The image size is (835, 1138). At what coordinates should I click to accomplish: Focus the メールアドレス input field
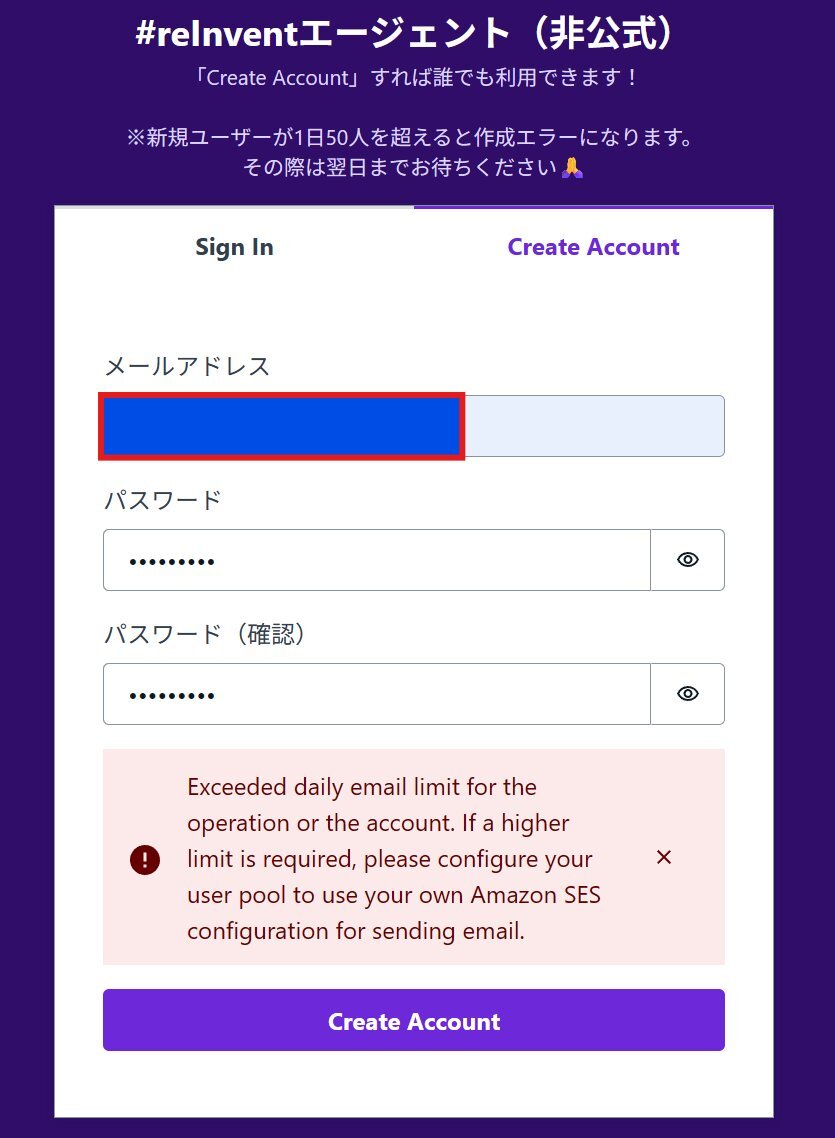[593, 426]
